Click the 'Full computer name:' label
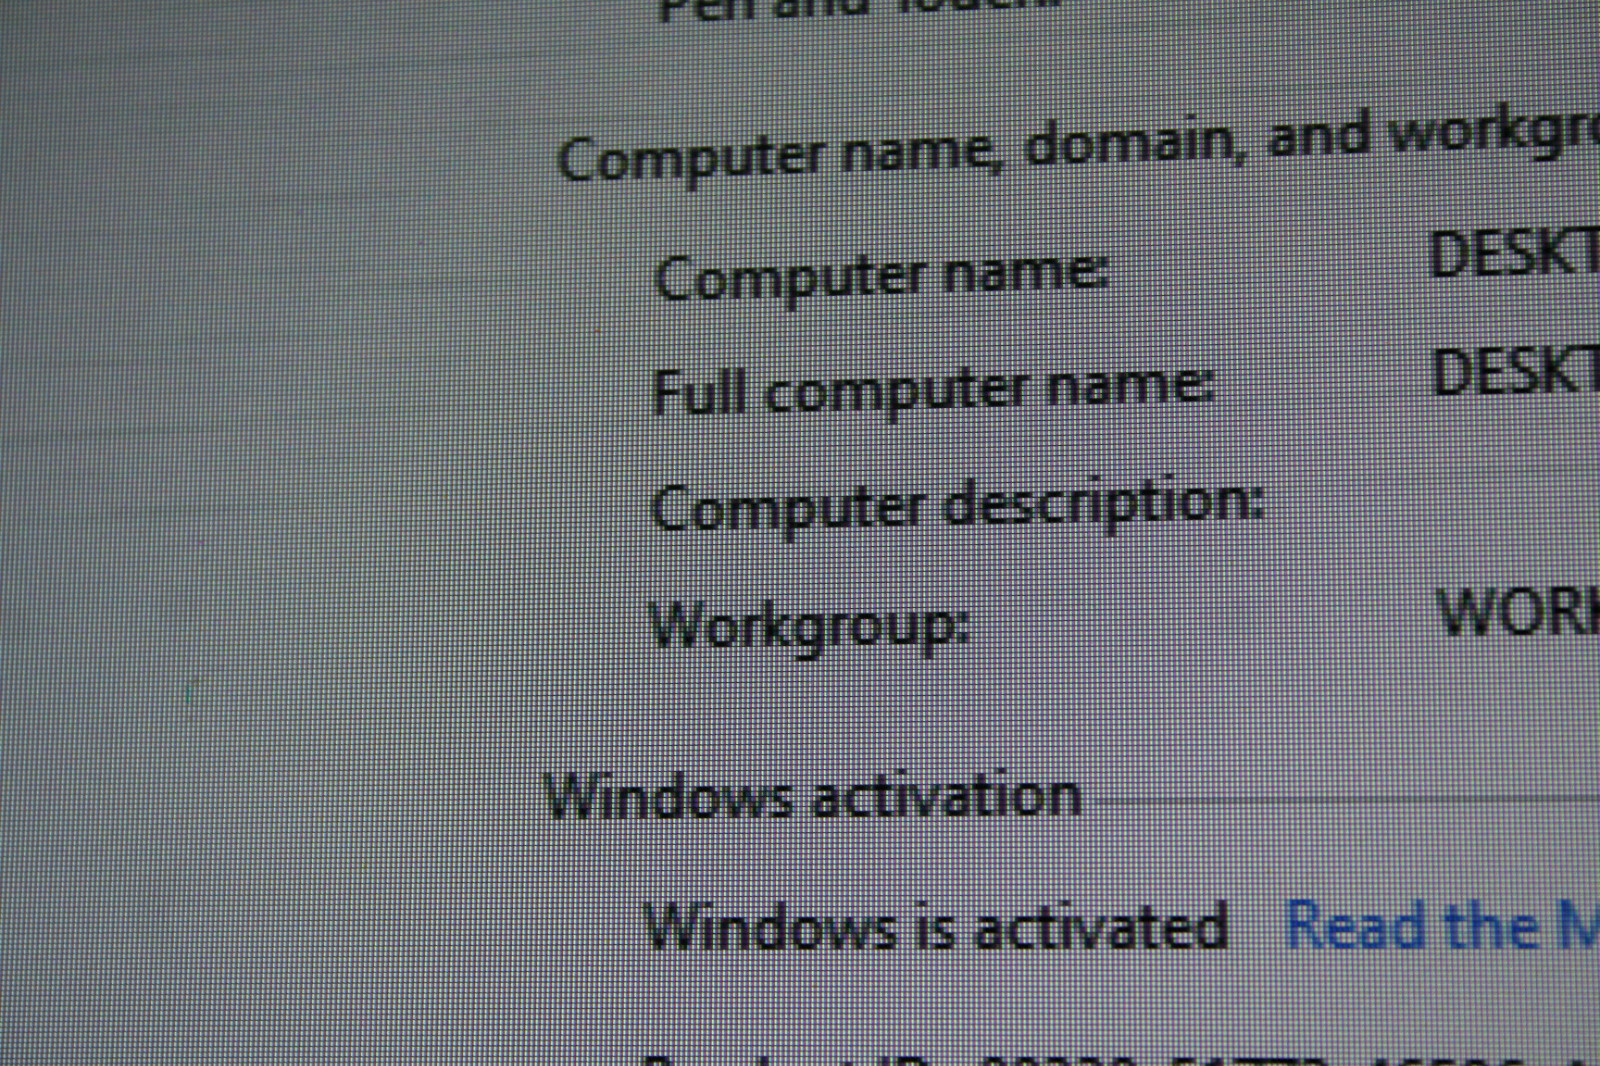 point(933,389)
